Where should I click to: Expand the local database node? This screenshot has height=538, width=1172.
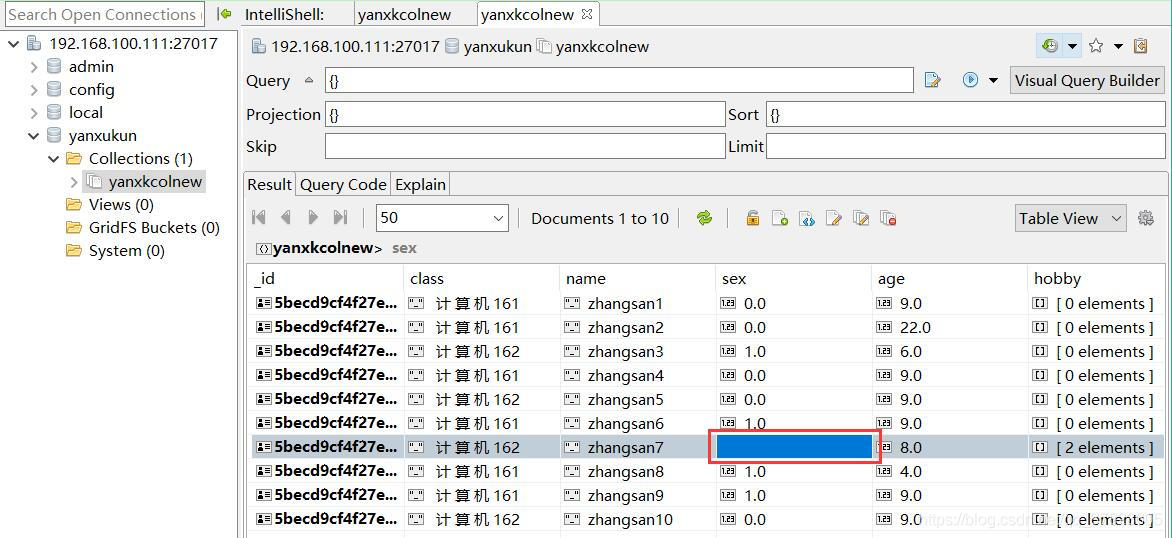click(34, 113)
